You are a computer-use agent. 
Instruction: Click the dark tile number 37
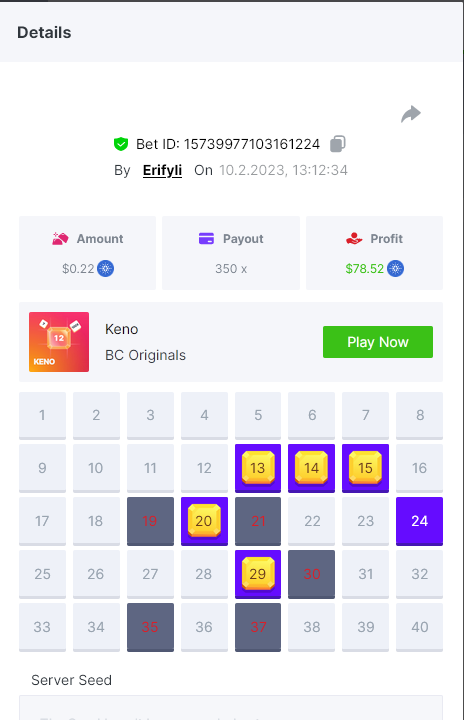(258, 627)
